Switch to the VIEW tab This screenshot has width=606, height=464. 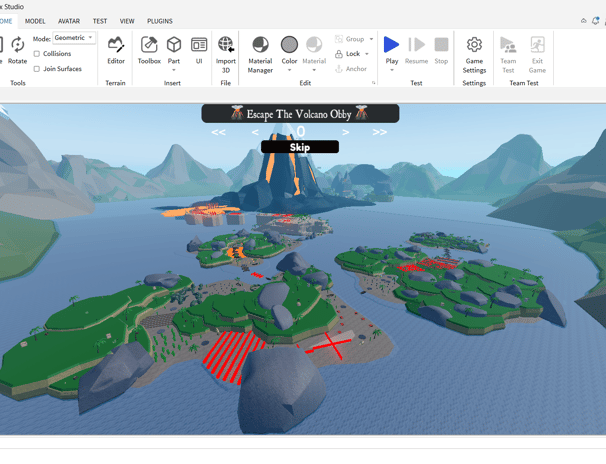(127, 21)
